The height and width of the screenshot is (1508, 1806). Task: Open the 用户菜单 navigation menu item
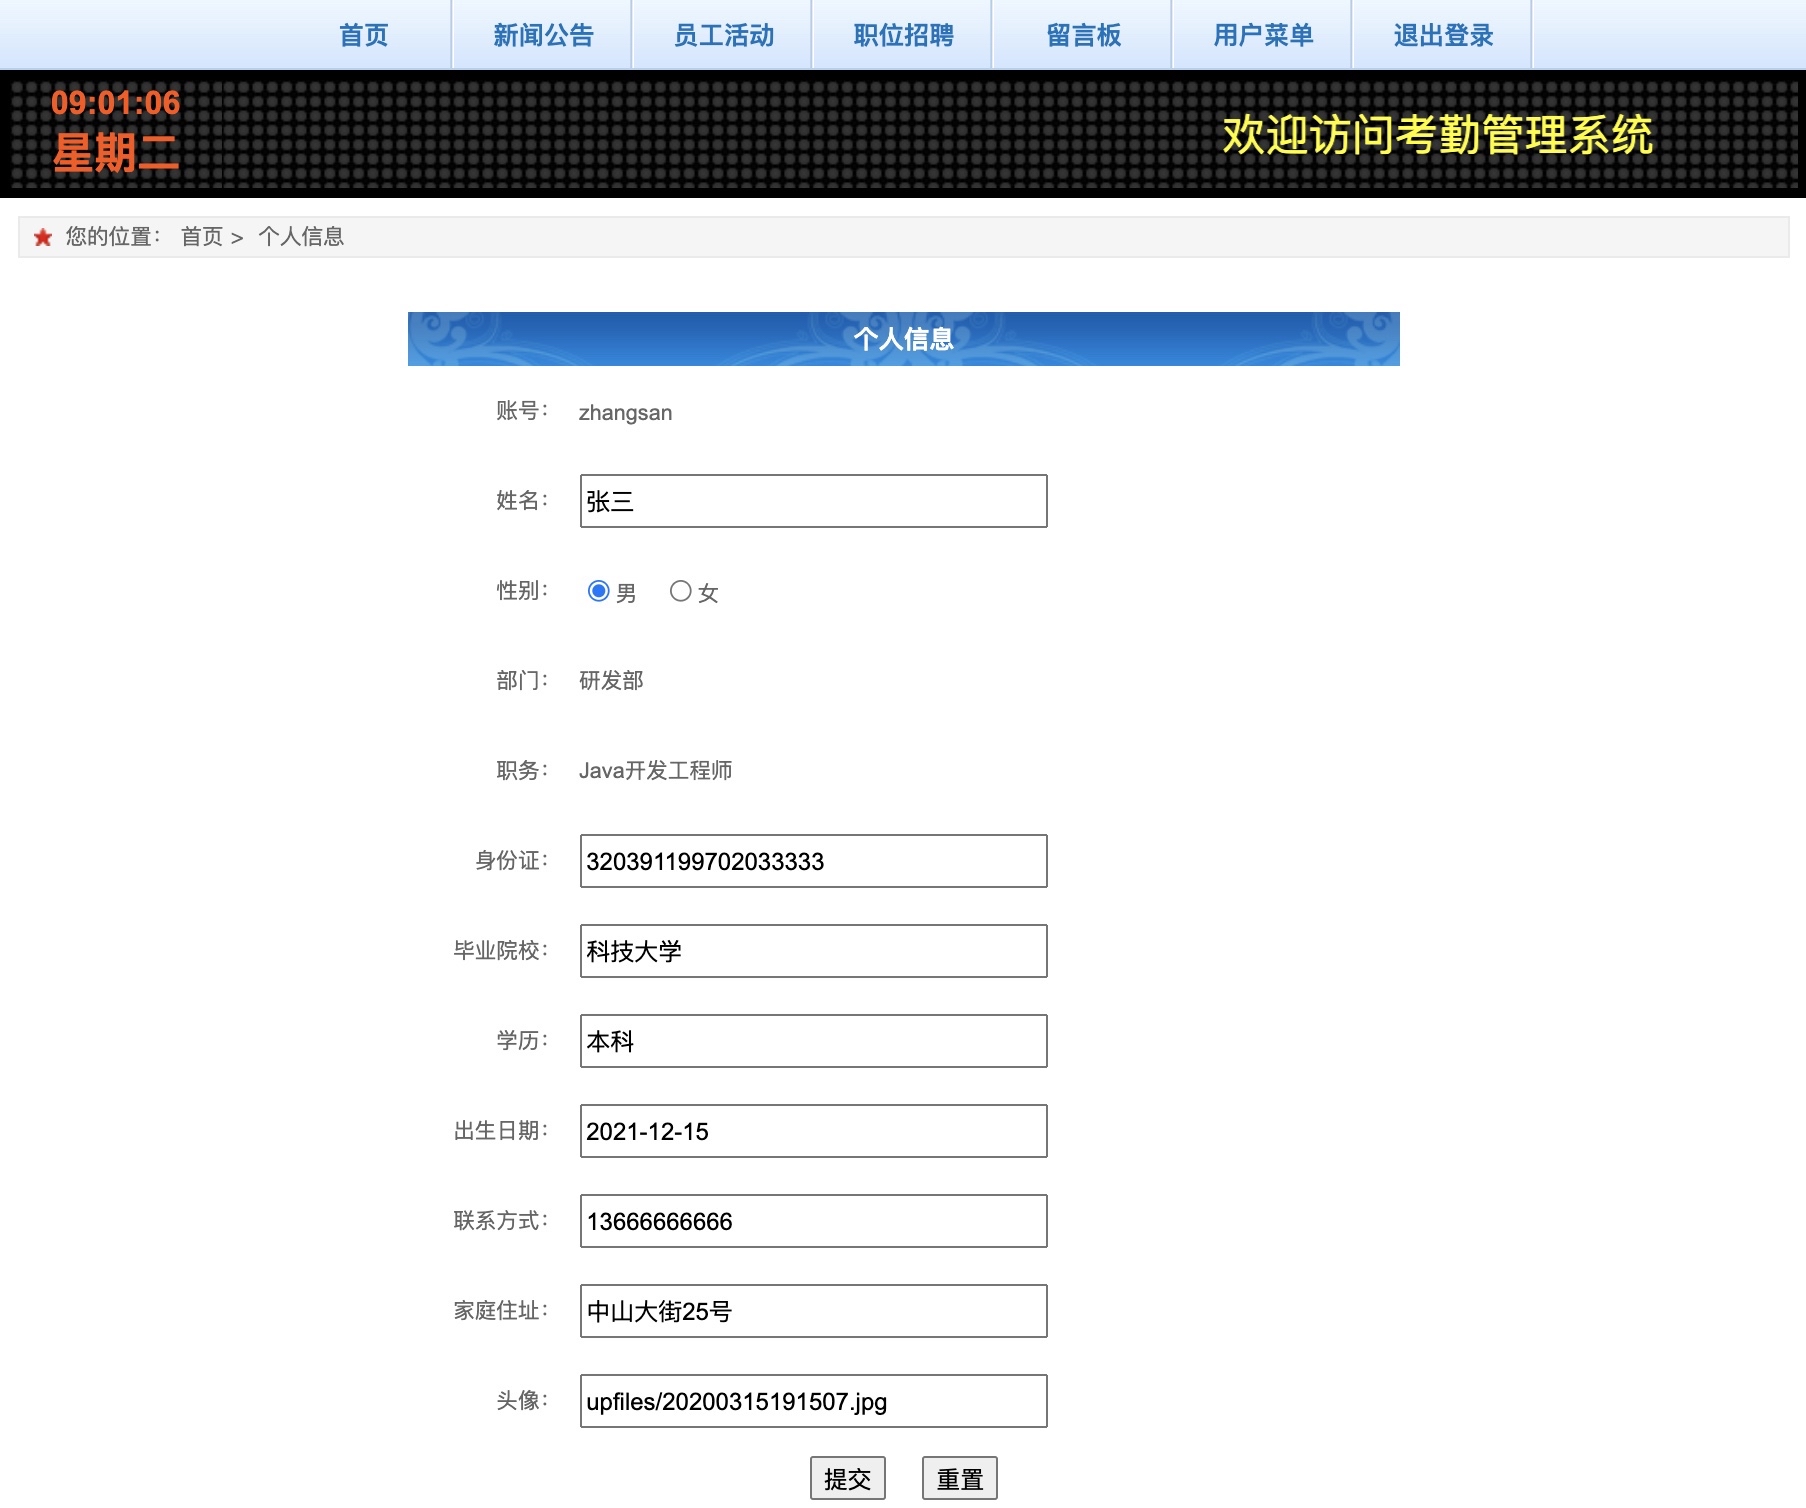[x=1263, y=34]
